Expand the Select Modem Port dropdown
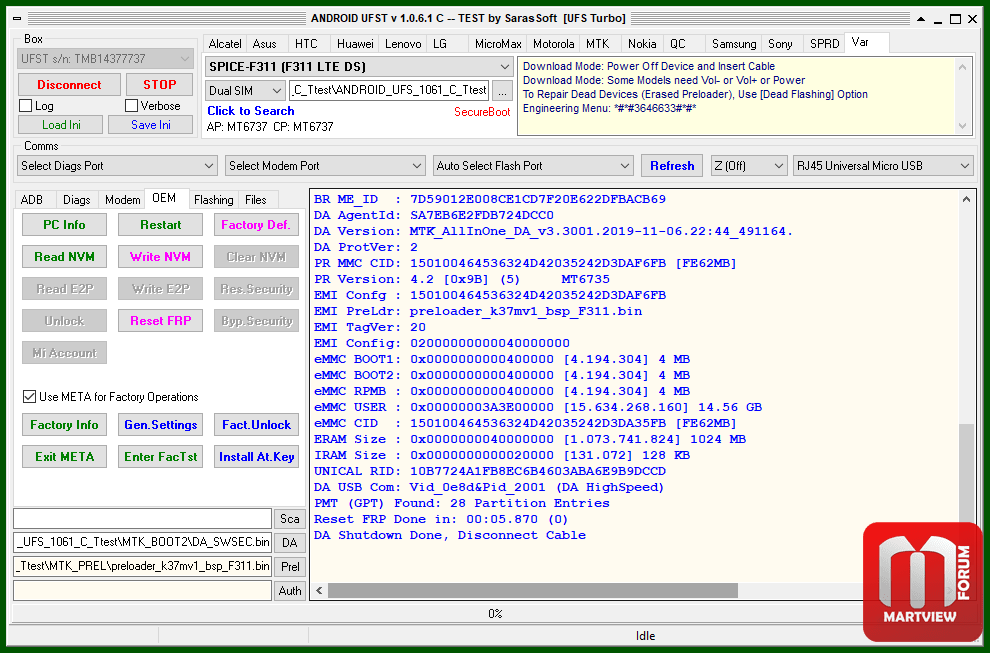Screen dimensions: 990x653 tap(325, 165)
